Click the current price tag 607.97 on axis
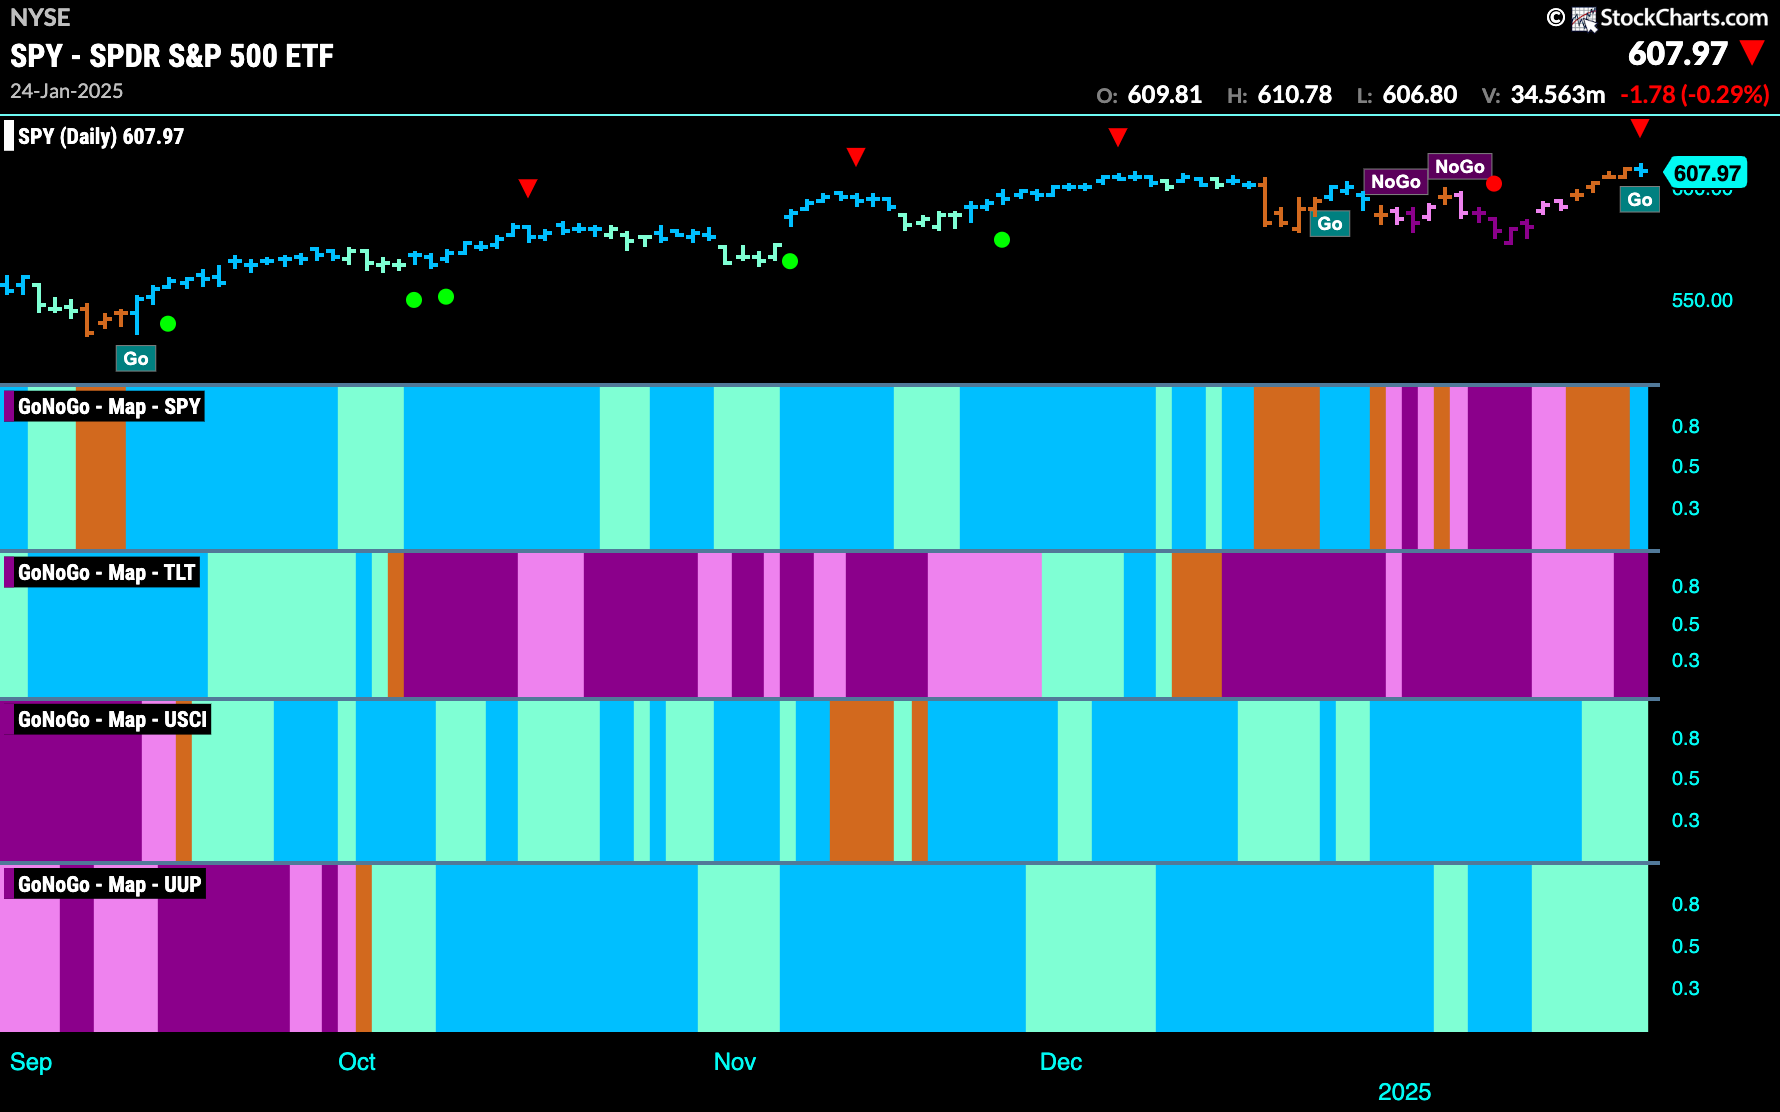The image size is (1780, 1112). tap(1706, 173)
